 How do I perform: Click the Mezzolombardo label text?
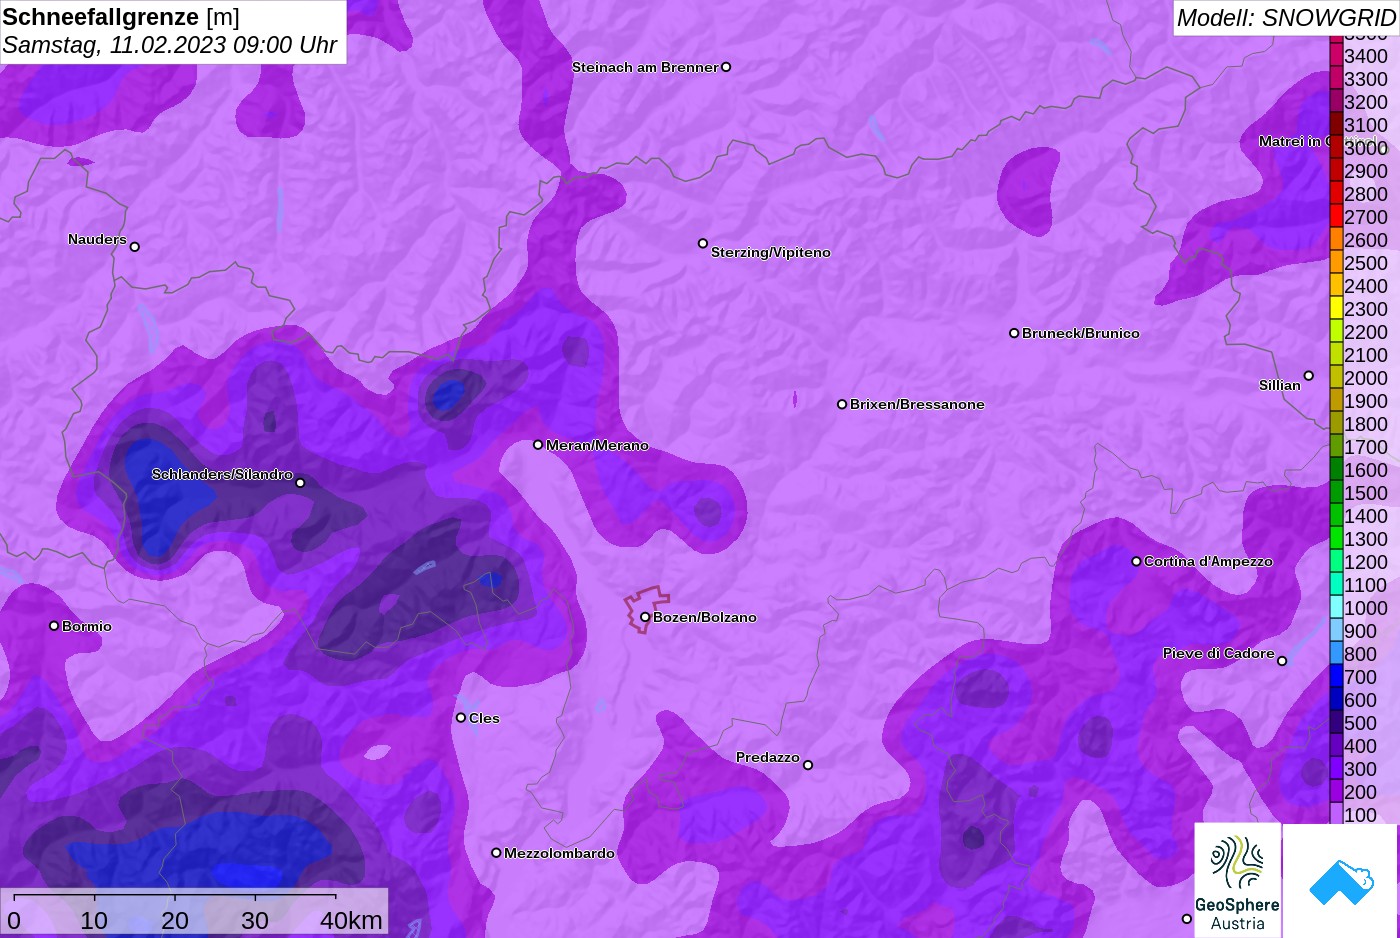tap(559, 853)
